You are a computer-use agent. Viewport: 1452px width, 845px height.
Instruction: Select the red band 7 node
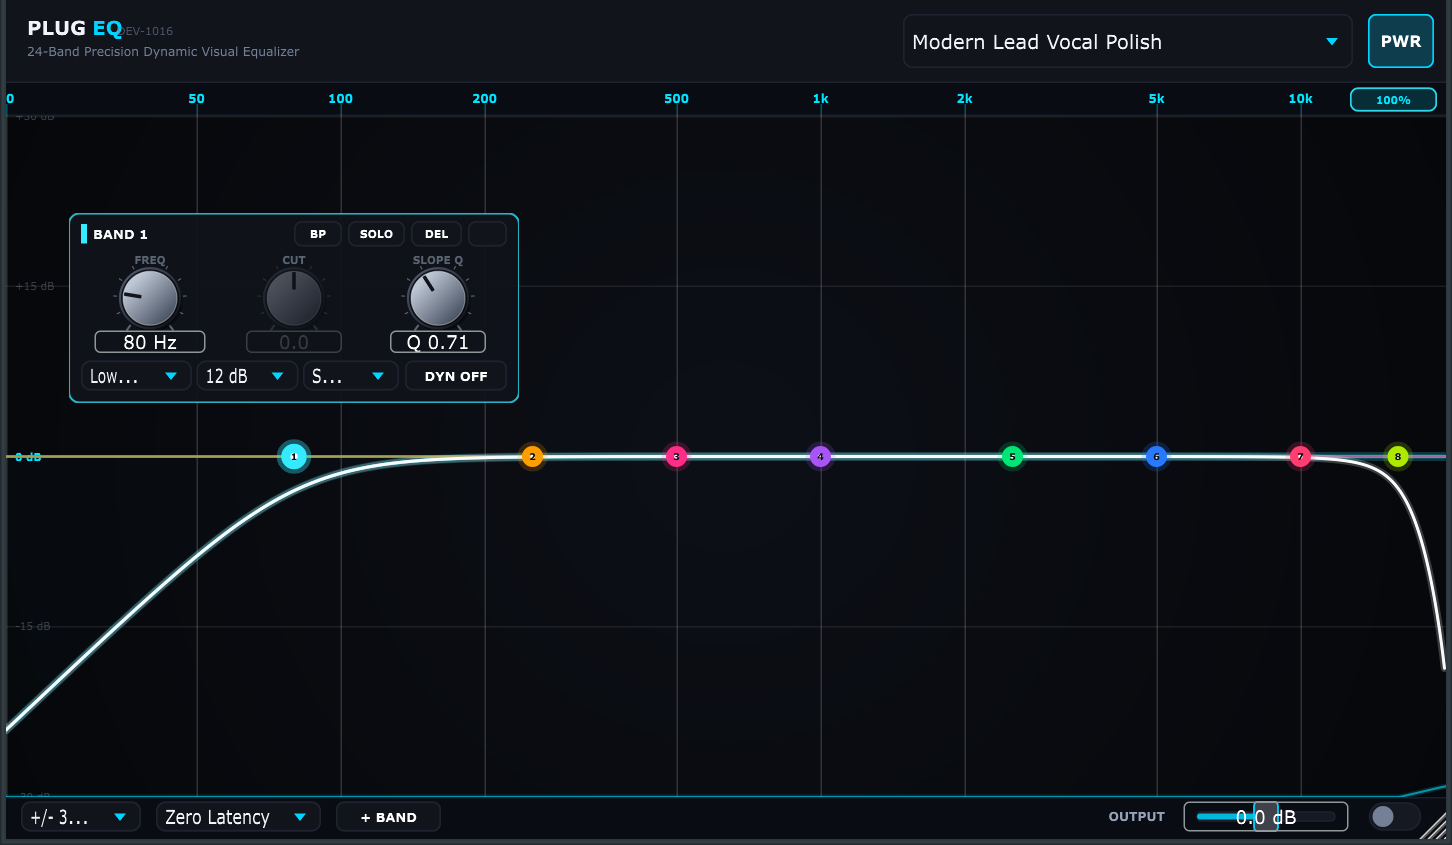pos(1300,457)
